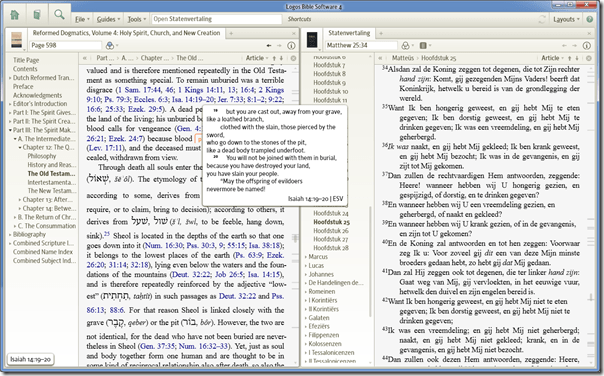Click Isaiah 14:19–20 status tooltip at bottom
Image resolution: width=604 pixels, height=376 pixels.
pos(30,359)
